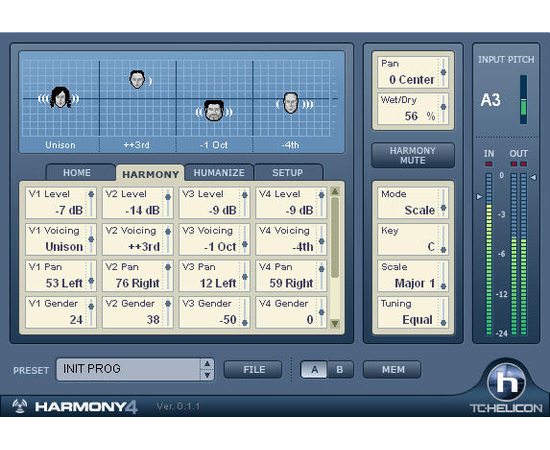Select the long-haired Unison voice face icon

[x=60, y=98]
